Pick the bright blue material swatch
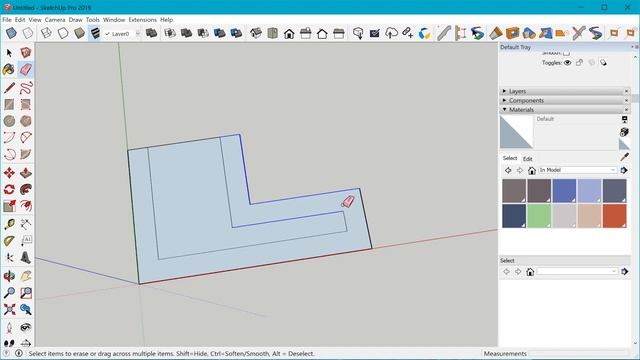Screen dimensions: 640x360 (564, 191)
